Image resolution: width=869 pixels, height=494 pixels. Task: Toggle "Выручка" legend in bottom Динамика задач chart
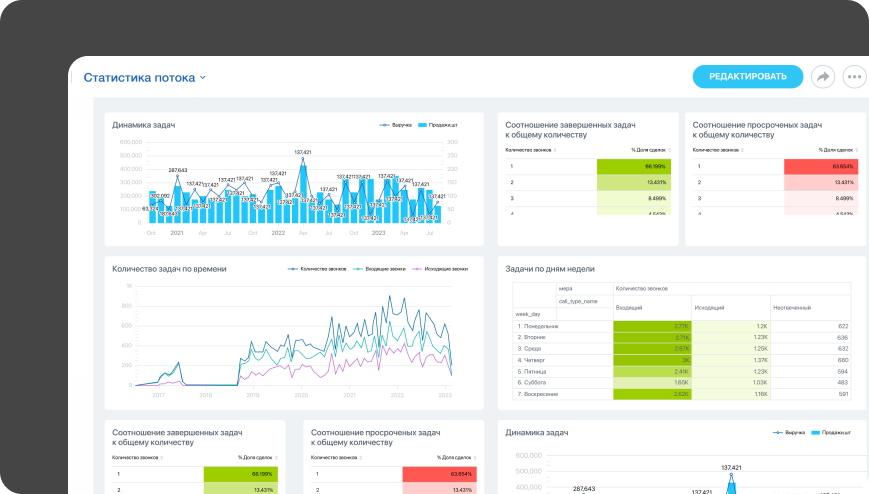pyautogui.click(x=791, y=433)
